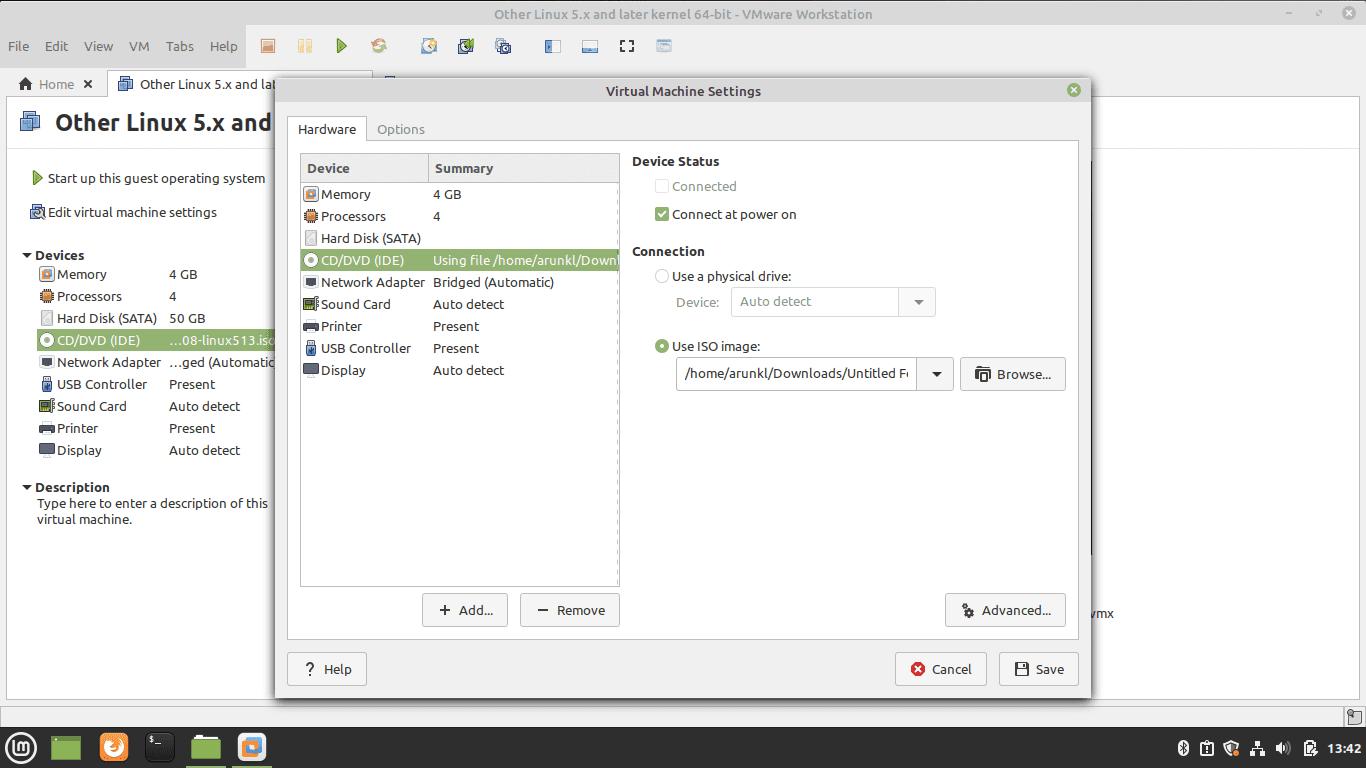Click the Summary column header
Screen dimensions: 1366x768
click(523, 168)
